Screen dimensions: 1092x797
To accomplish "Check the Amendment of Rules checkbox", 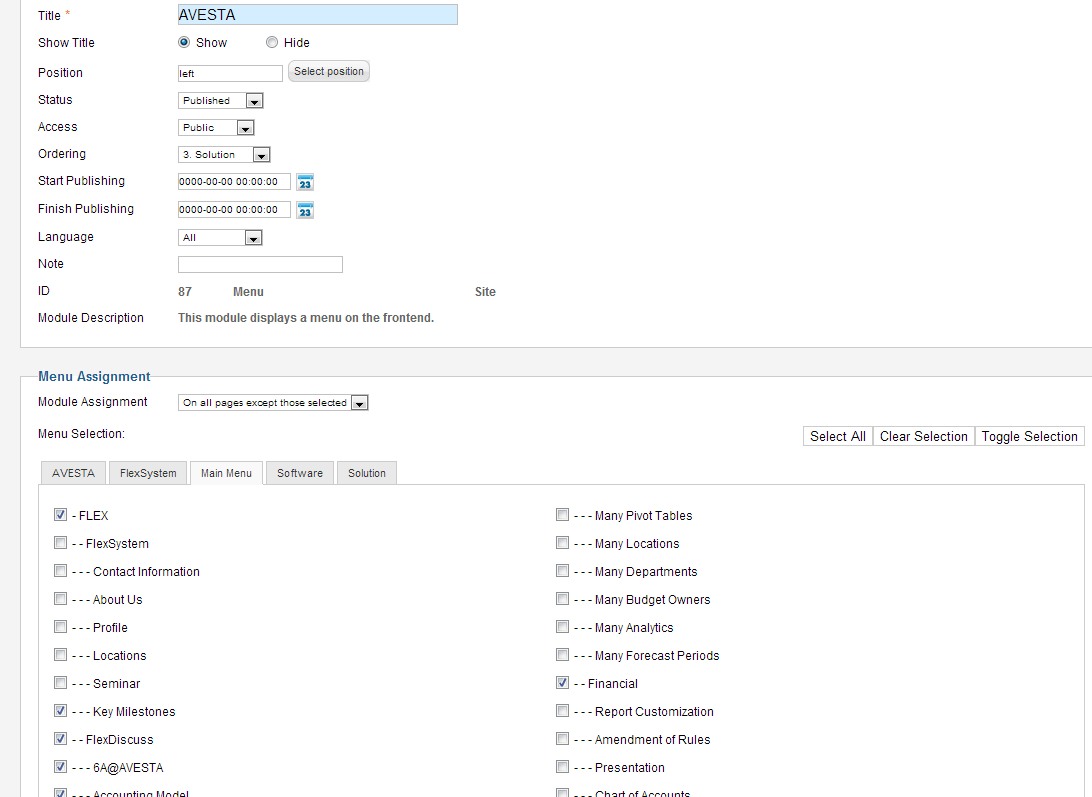I will pos(563,738).
